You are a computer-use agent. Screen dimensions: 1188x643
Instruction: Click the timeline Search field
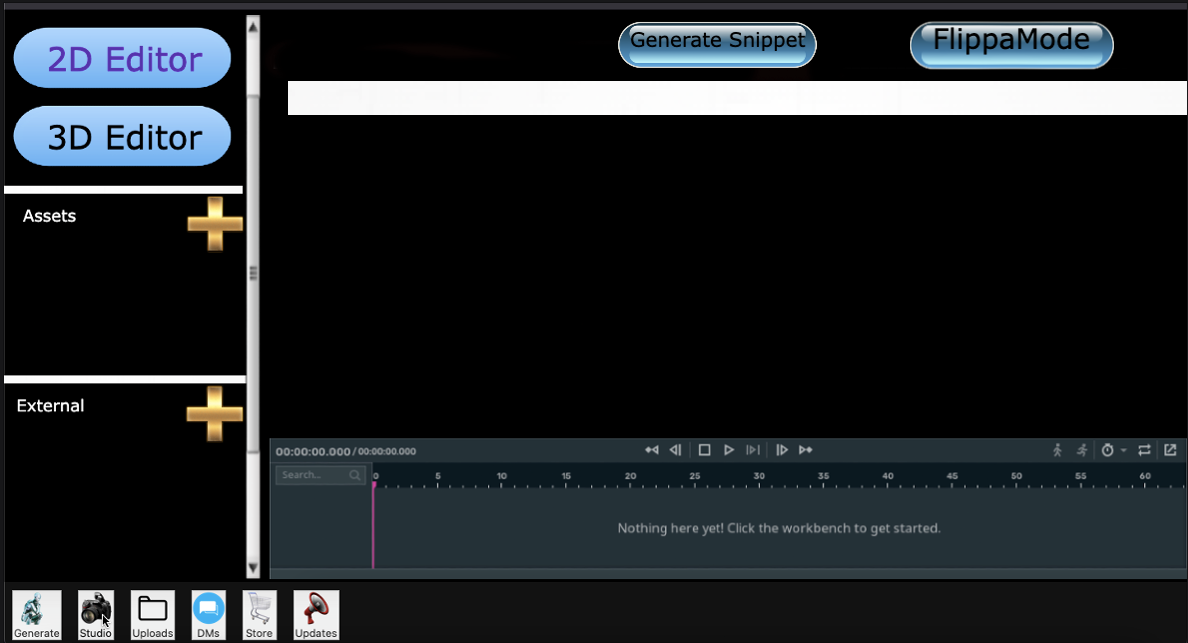320,475
